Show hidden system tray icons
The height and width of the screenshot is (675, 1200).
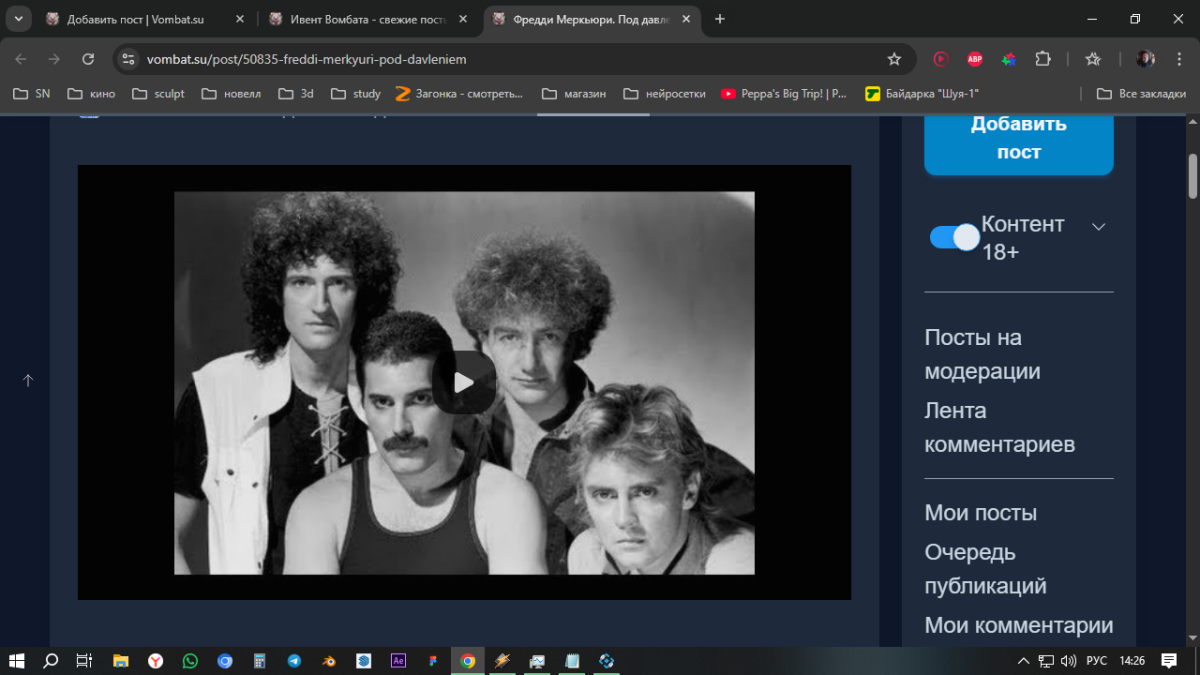point(1023,661)
